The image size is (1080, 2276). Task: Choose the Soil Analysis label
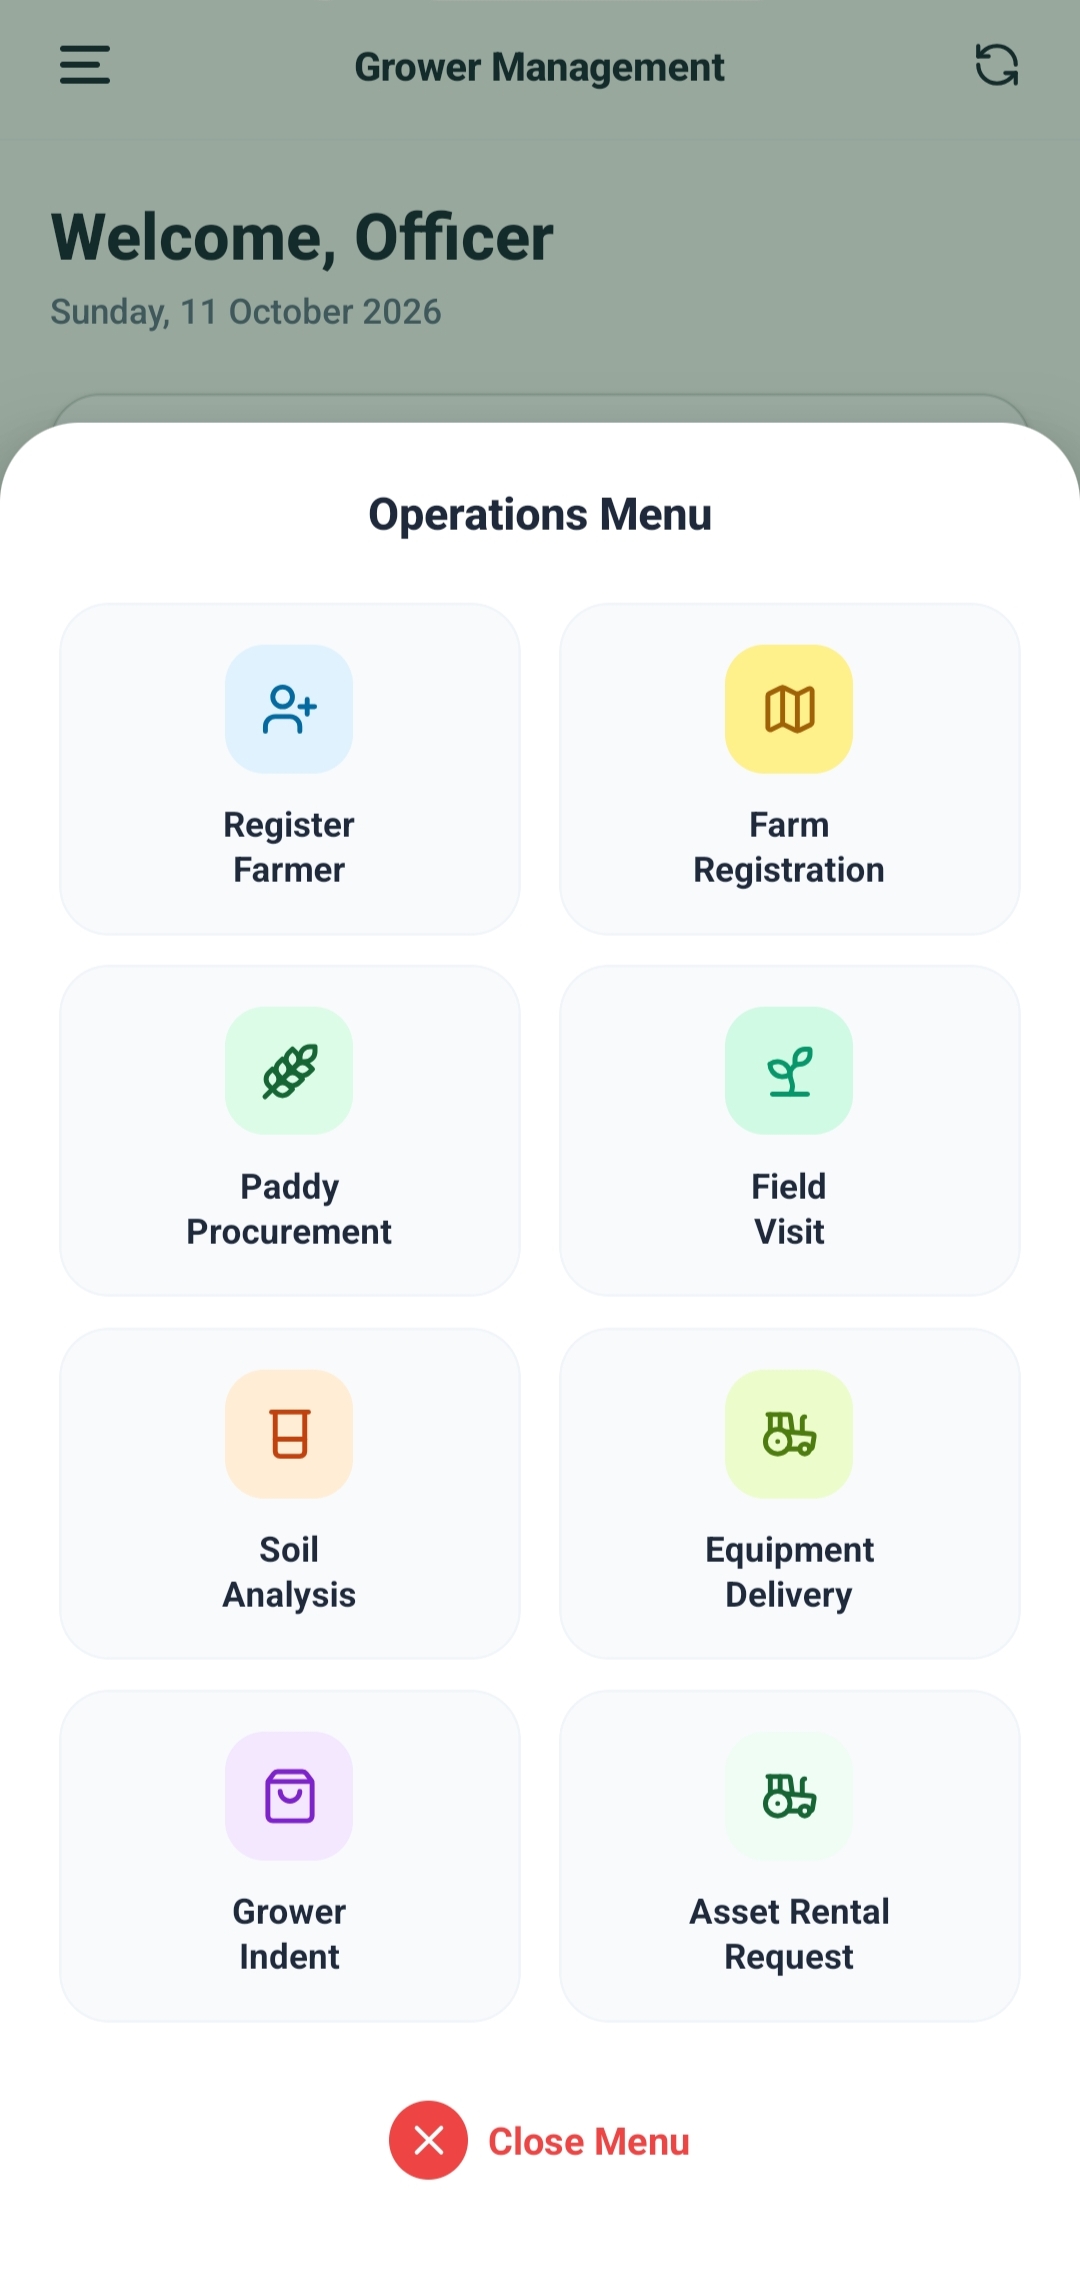pos(289,1572)
